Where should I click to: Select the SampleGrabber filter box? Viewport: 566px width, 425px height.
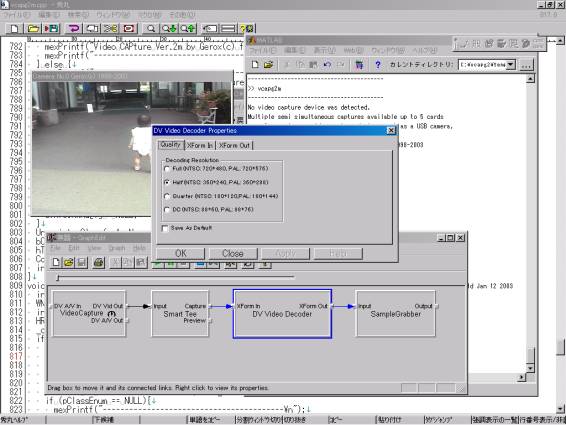tap(396, 314)
